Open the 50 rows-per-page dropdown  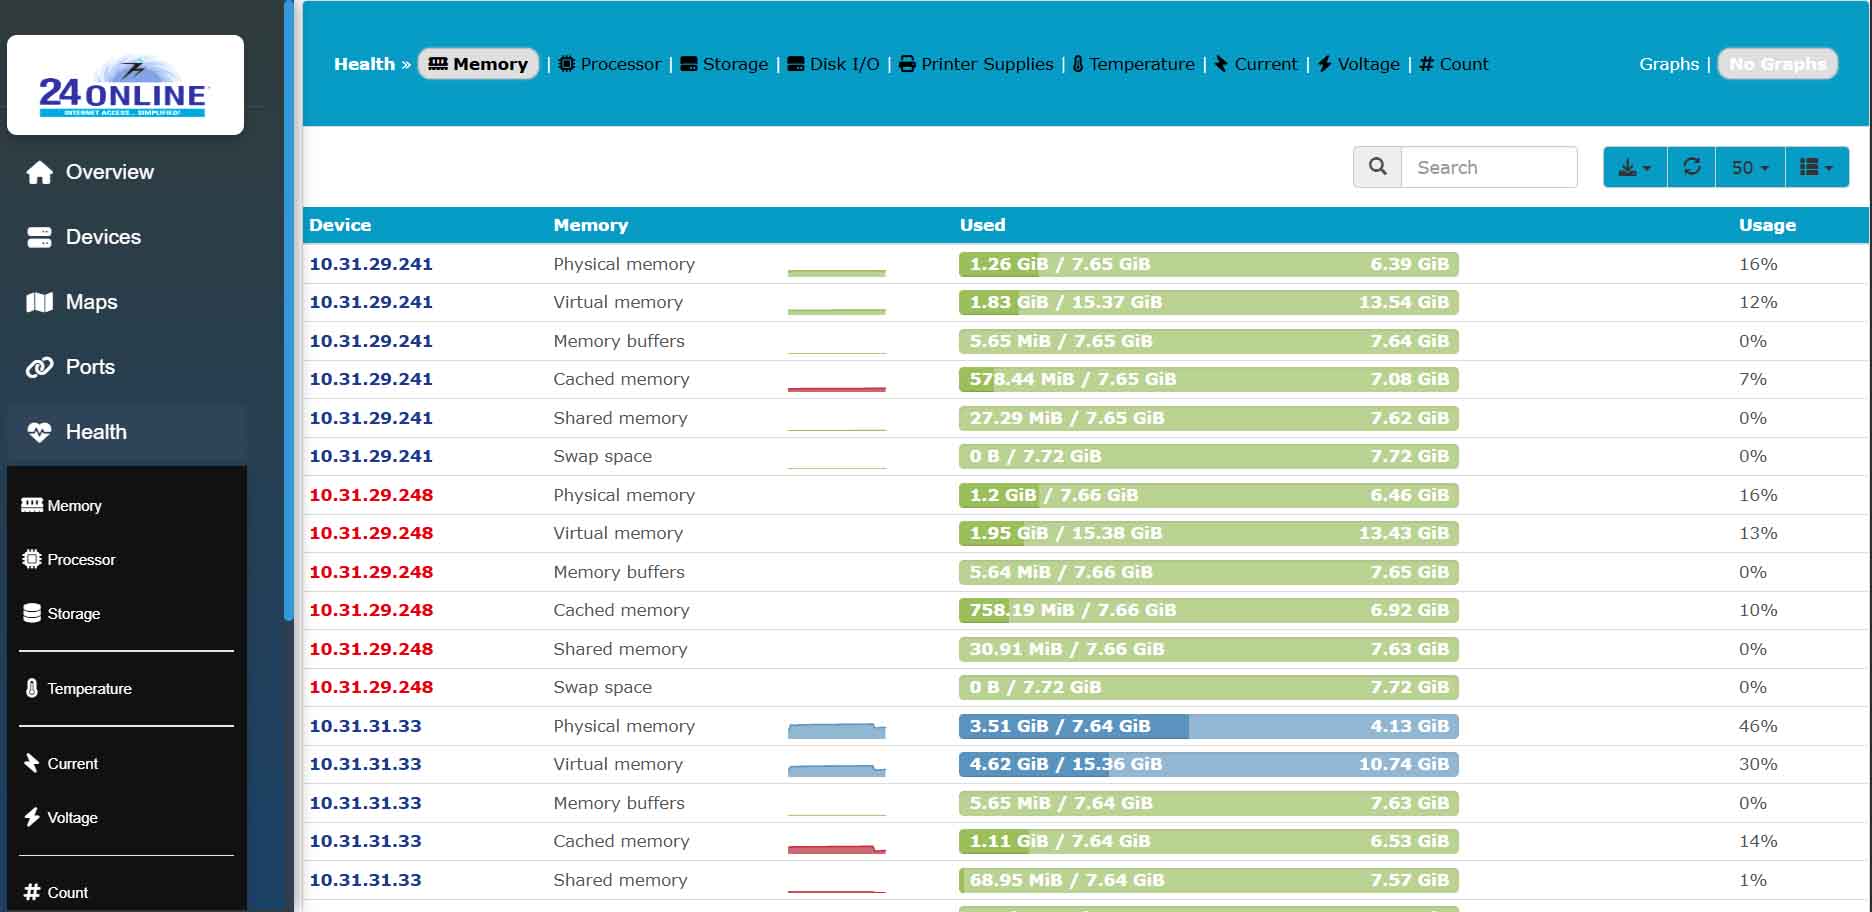[x=1750, y=167]
